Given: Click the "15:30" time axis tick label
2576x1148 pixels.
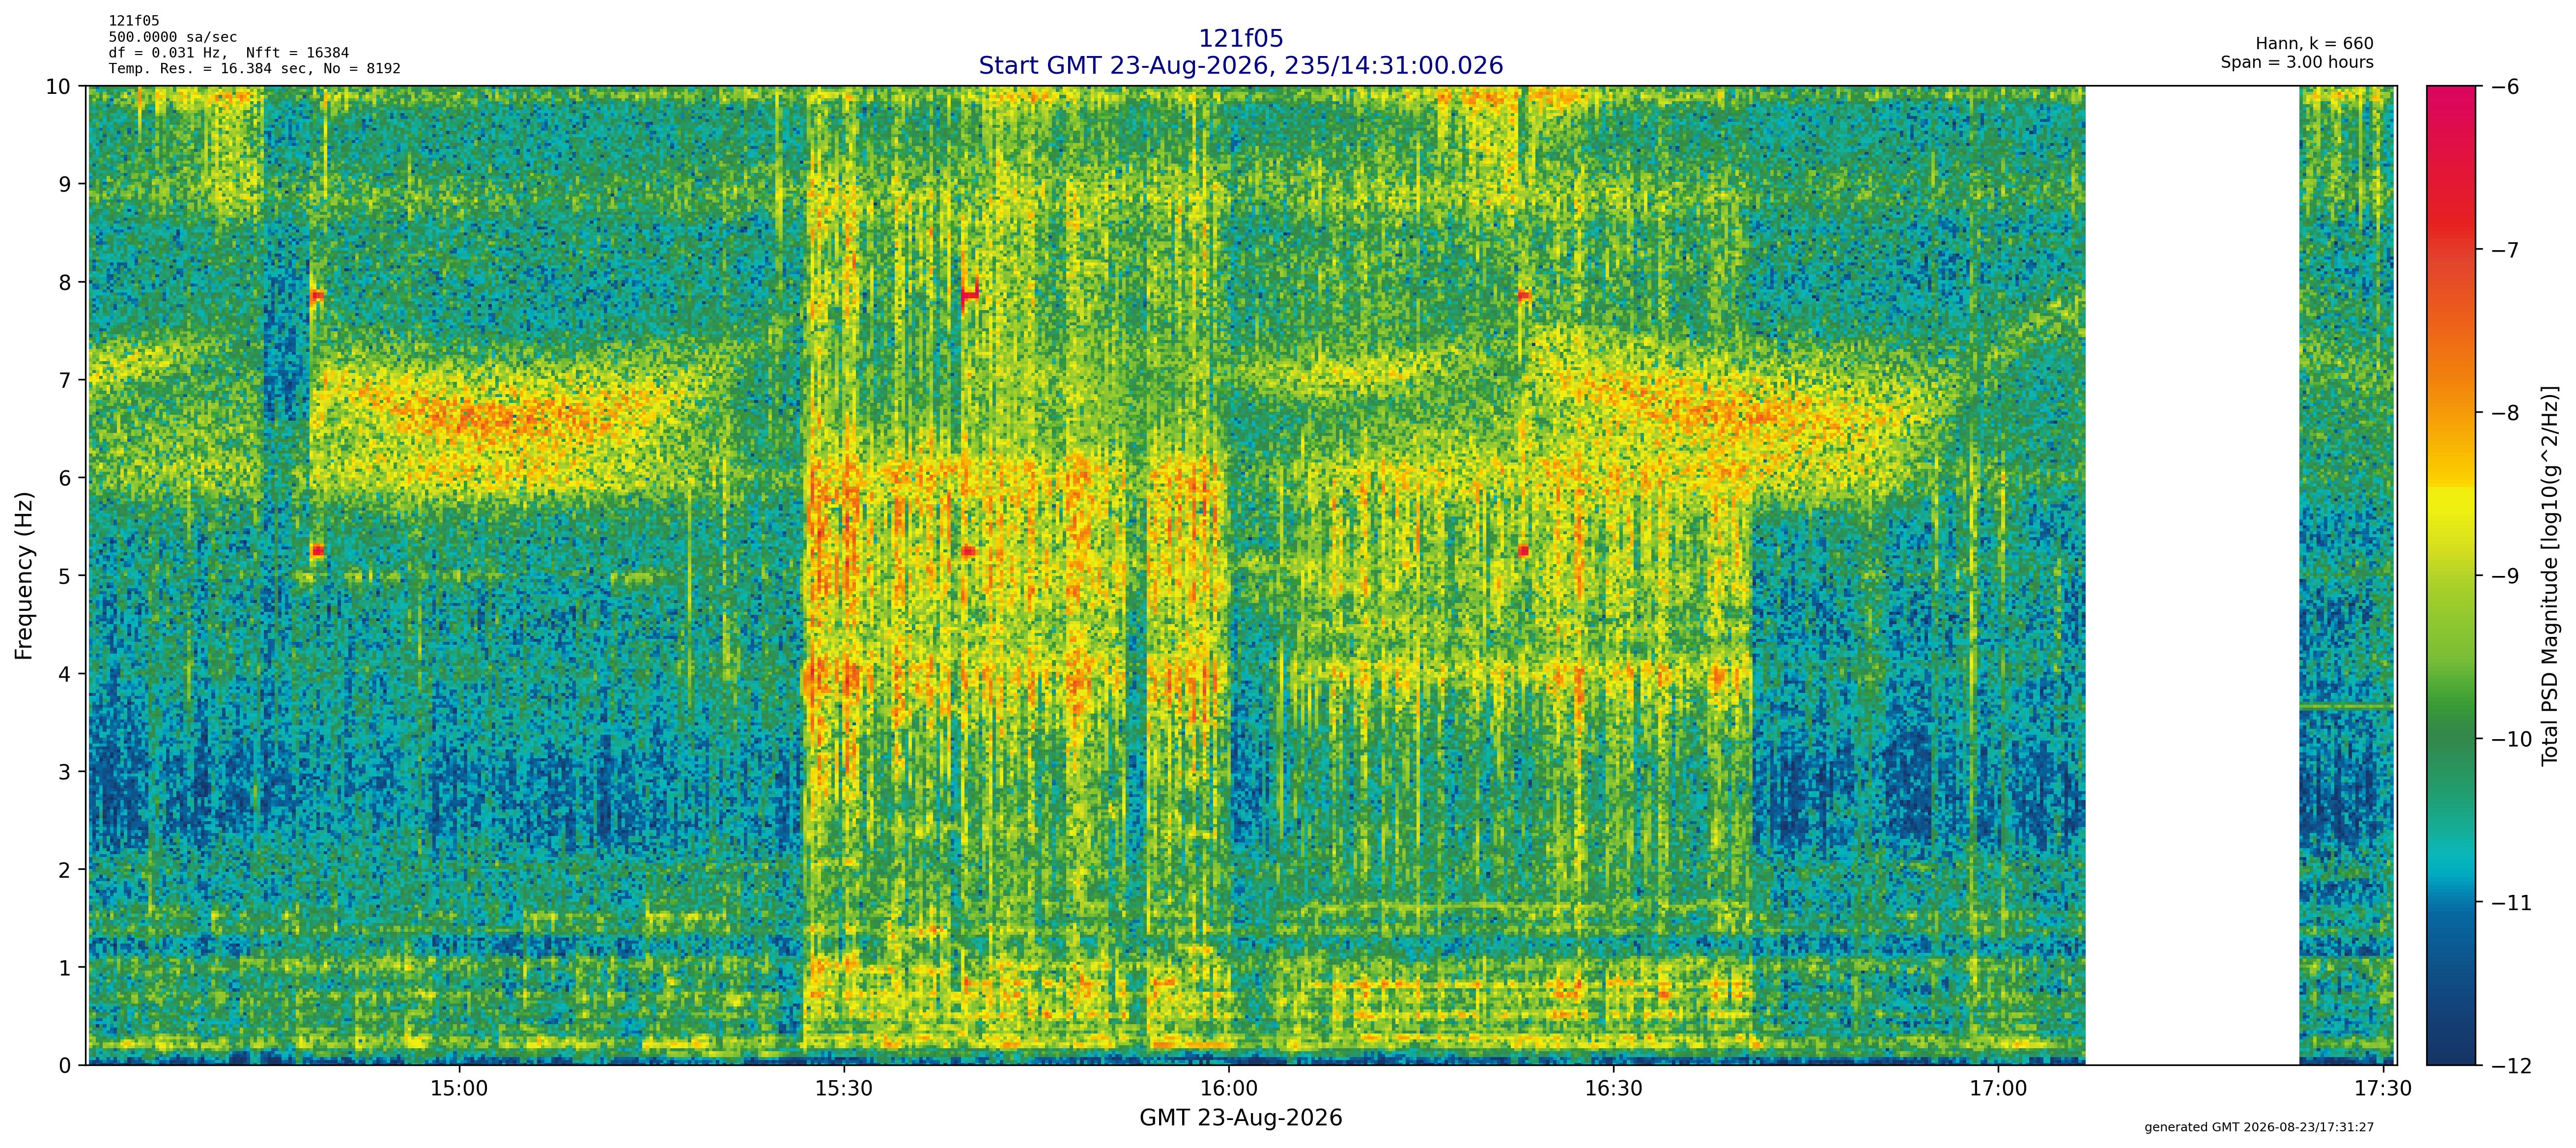Looking at the screenshot, I should [x=844, y=1089].
